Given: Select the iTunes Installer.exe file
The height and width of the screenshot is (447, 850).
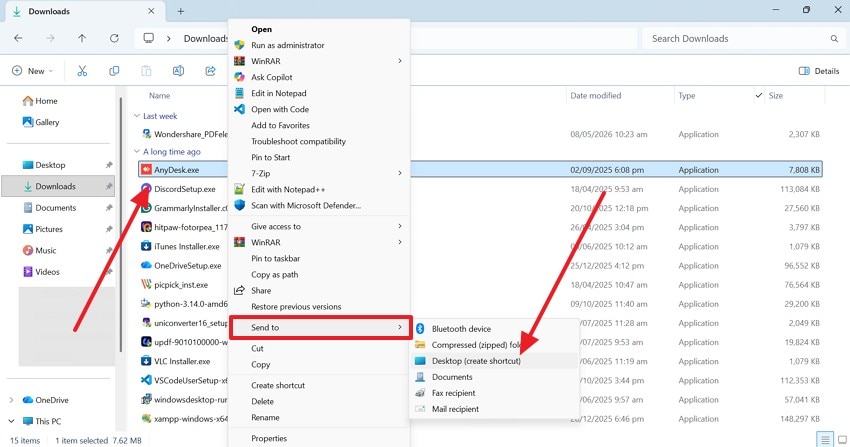Looking at the screenshot, I should click(186, 247).
